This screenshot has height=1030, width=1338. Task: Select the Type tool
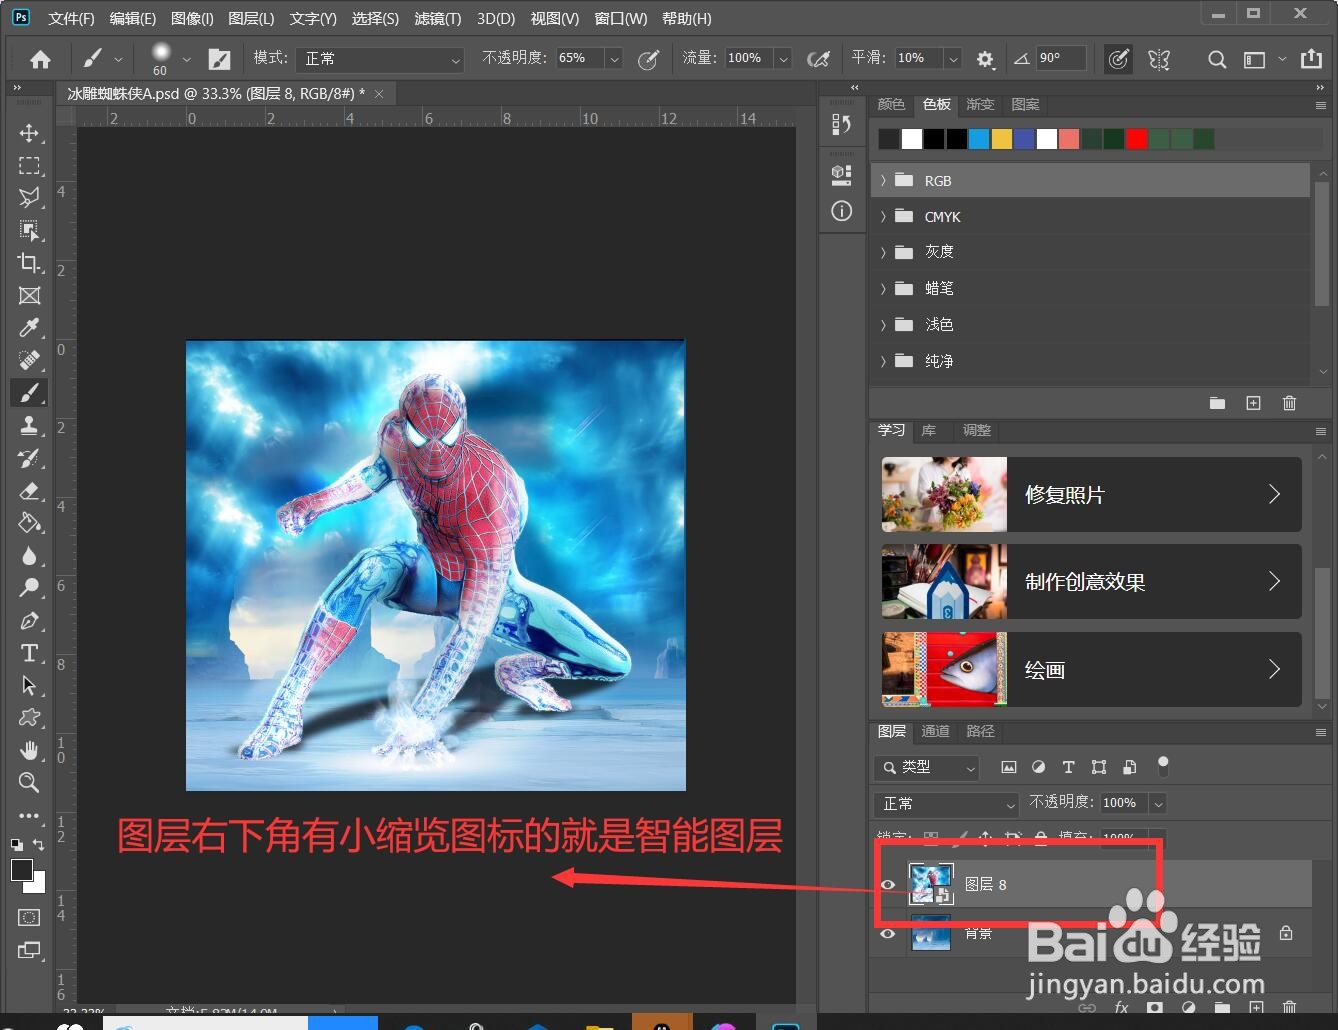pyautogui.click(x=29, y=653)
